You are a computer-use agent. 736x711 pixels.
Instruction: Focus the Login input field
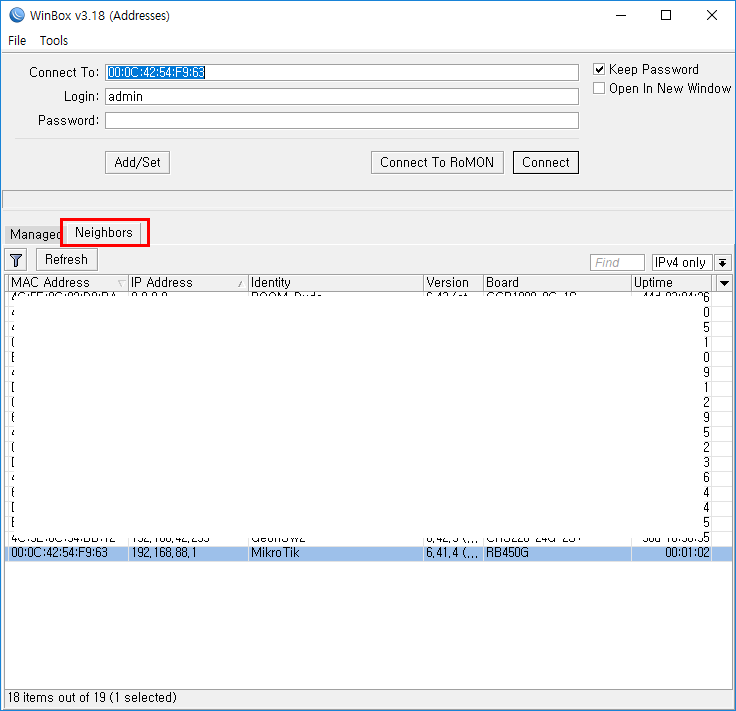tap(342, 96)
